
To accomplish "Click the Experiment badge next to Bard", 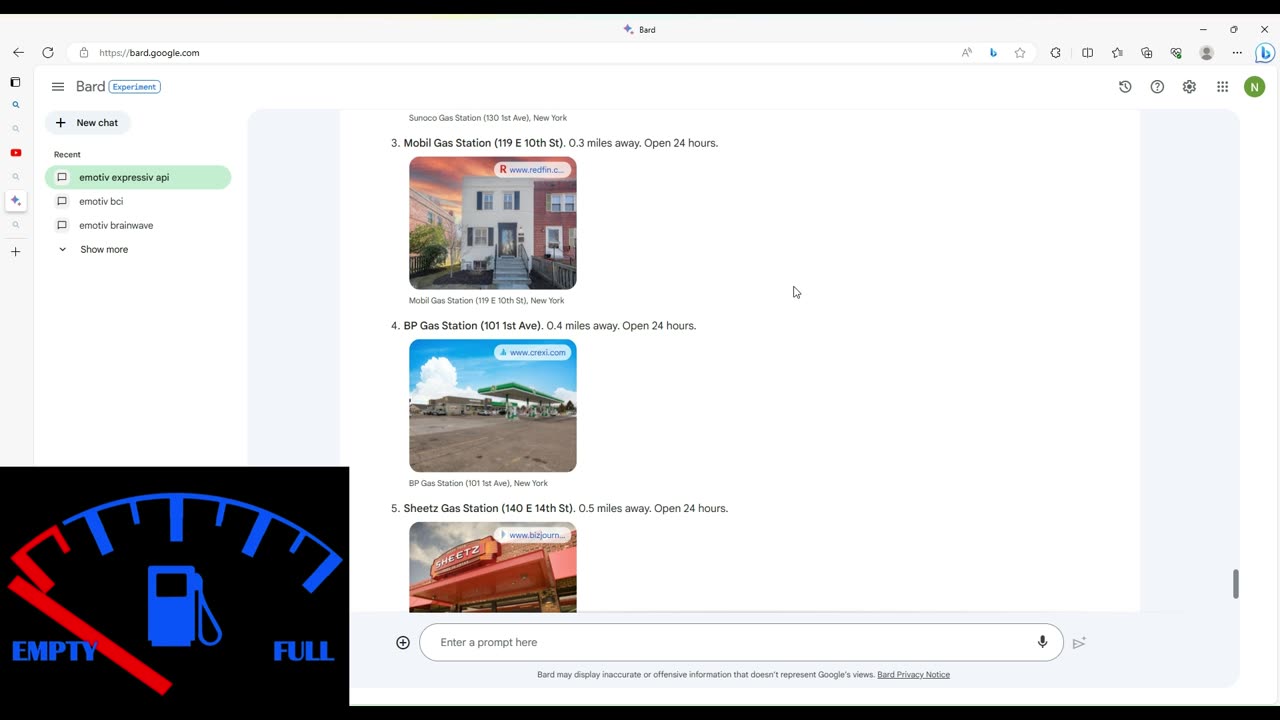I will (x=135, y=87).
